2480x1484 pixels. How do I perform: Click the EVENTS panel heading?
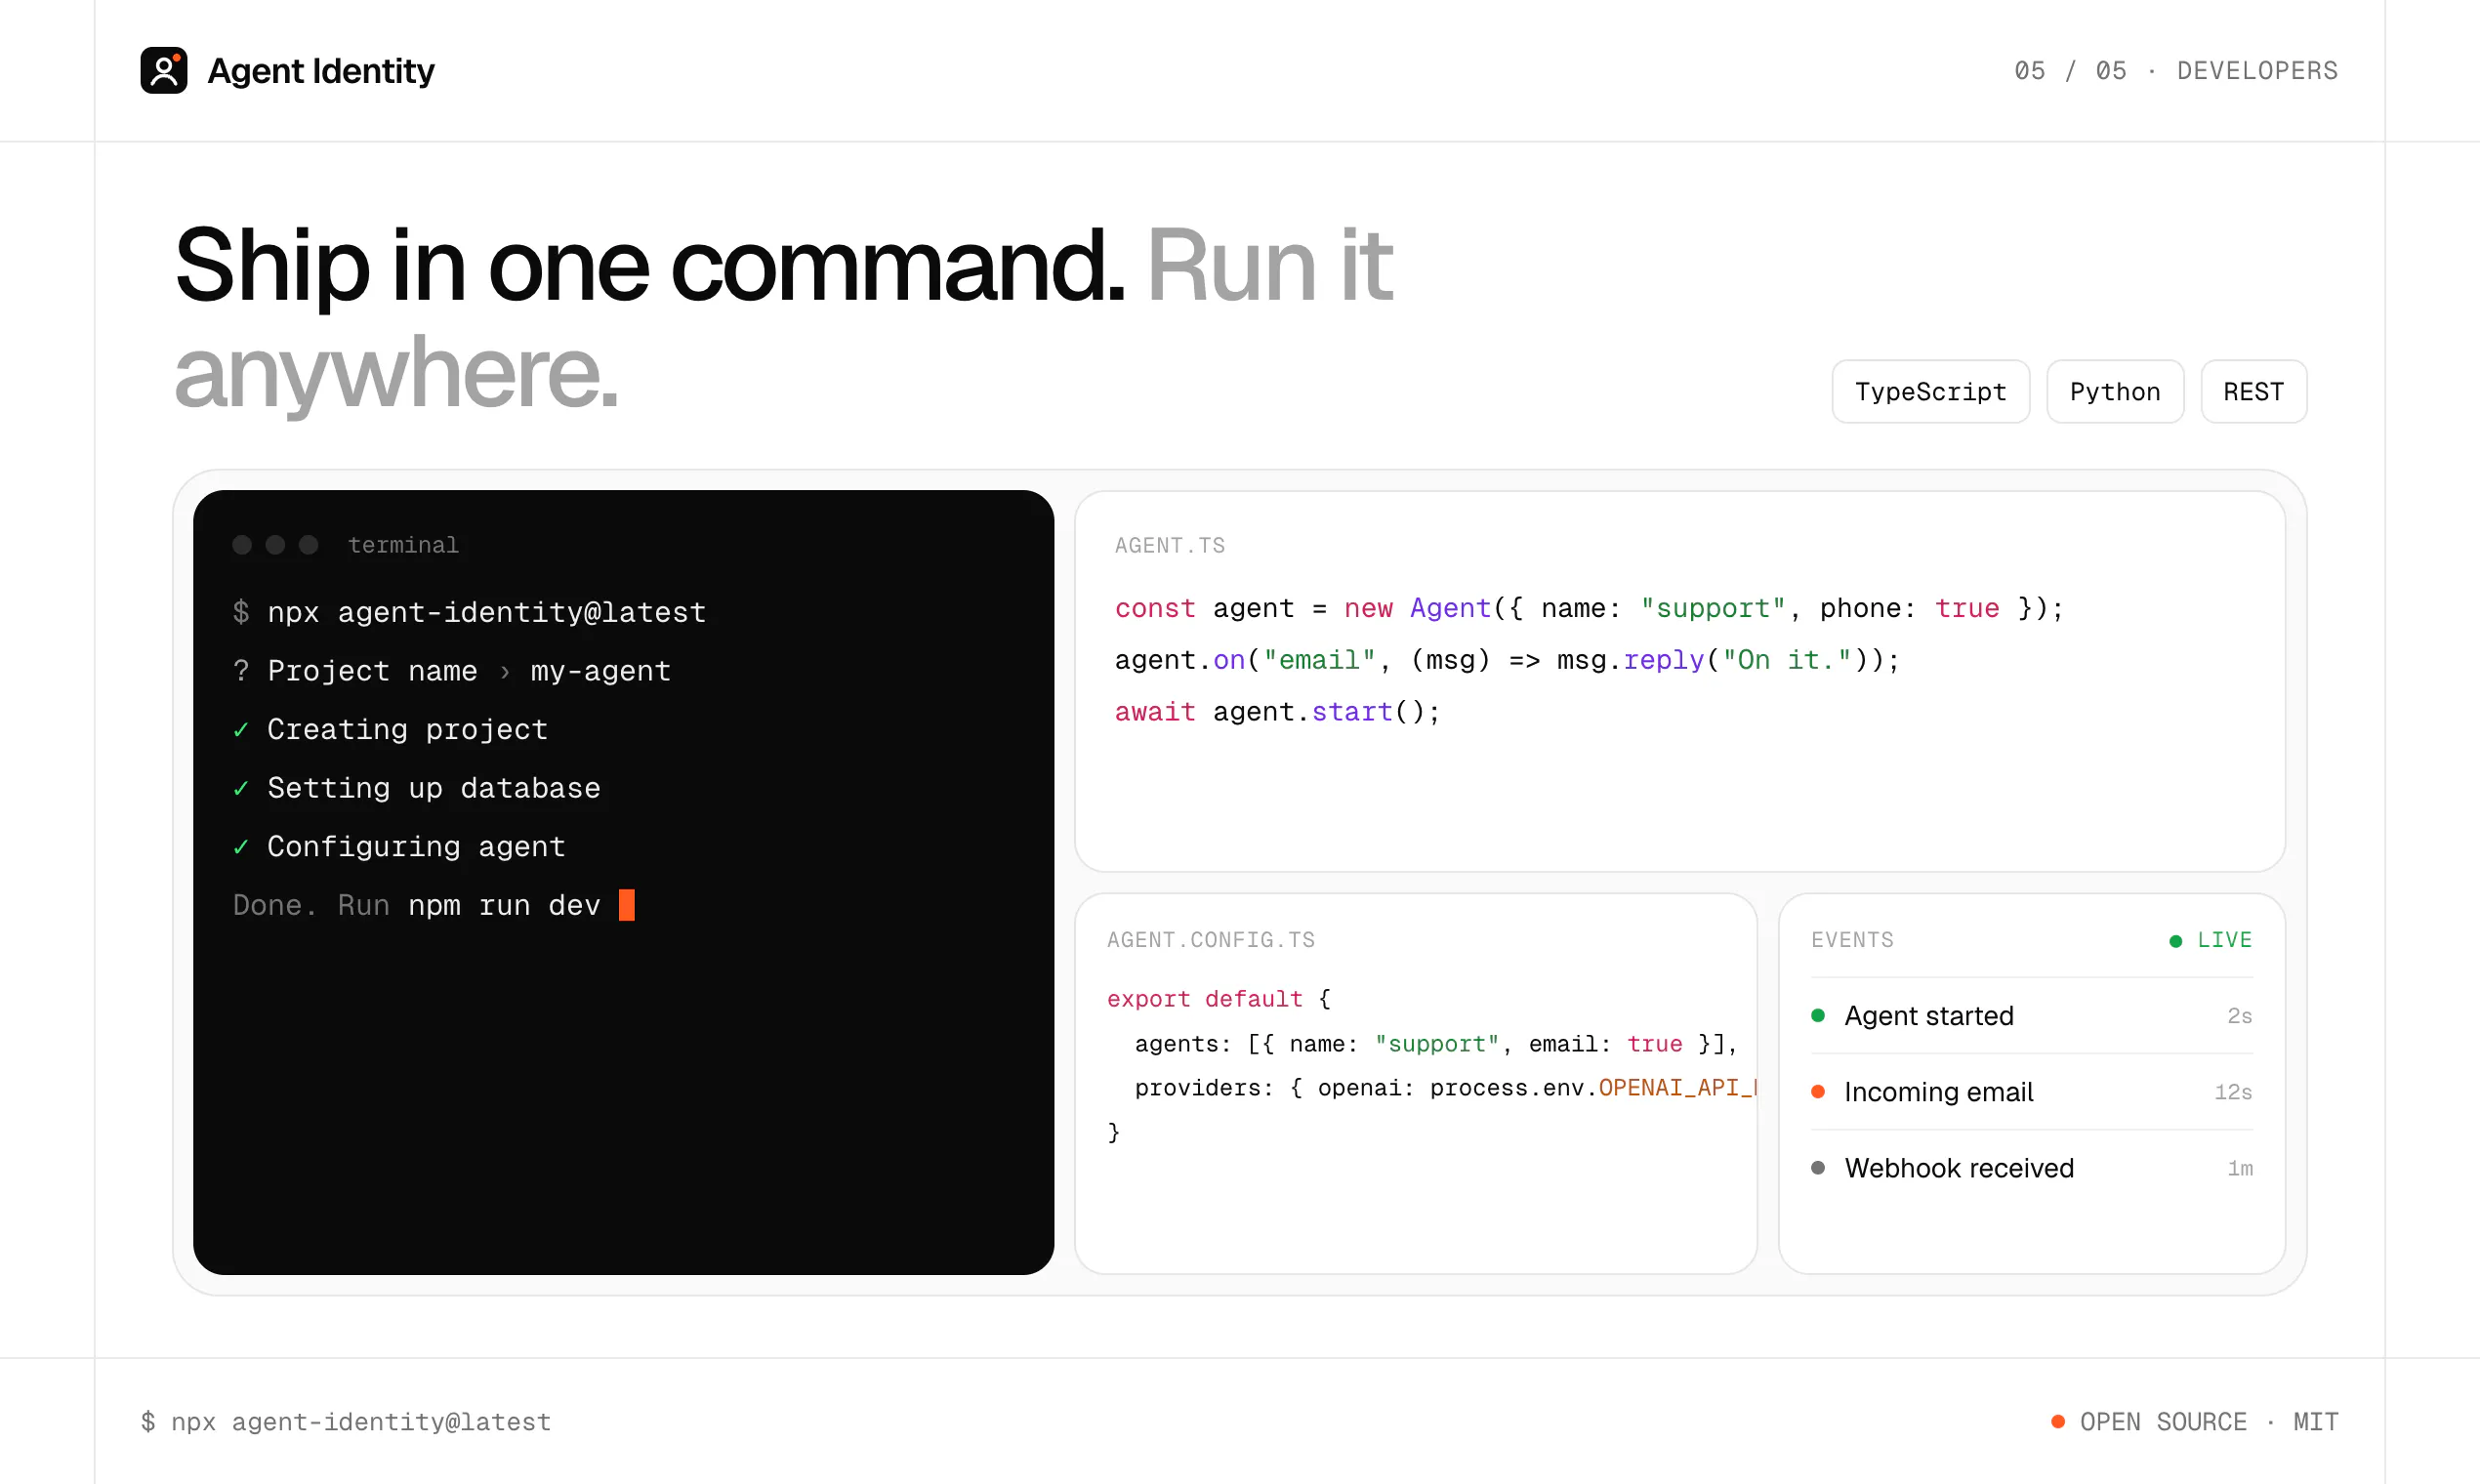click(1852, 940)
